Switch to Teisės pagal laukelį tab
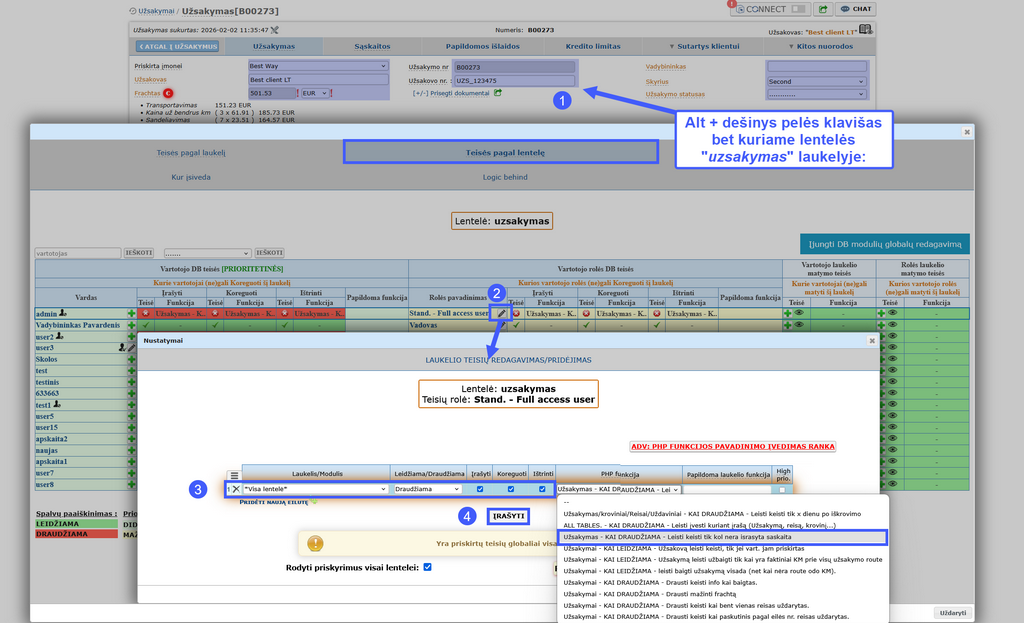Image resolution: width=1024 pixels, height=623 pixels. coord(191,153)
